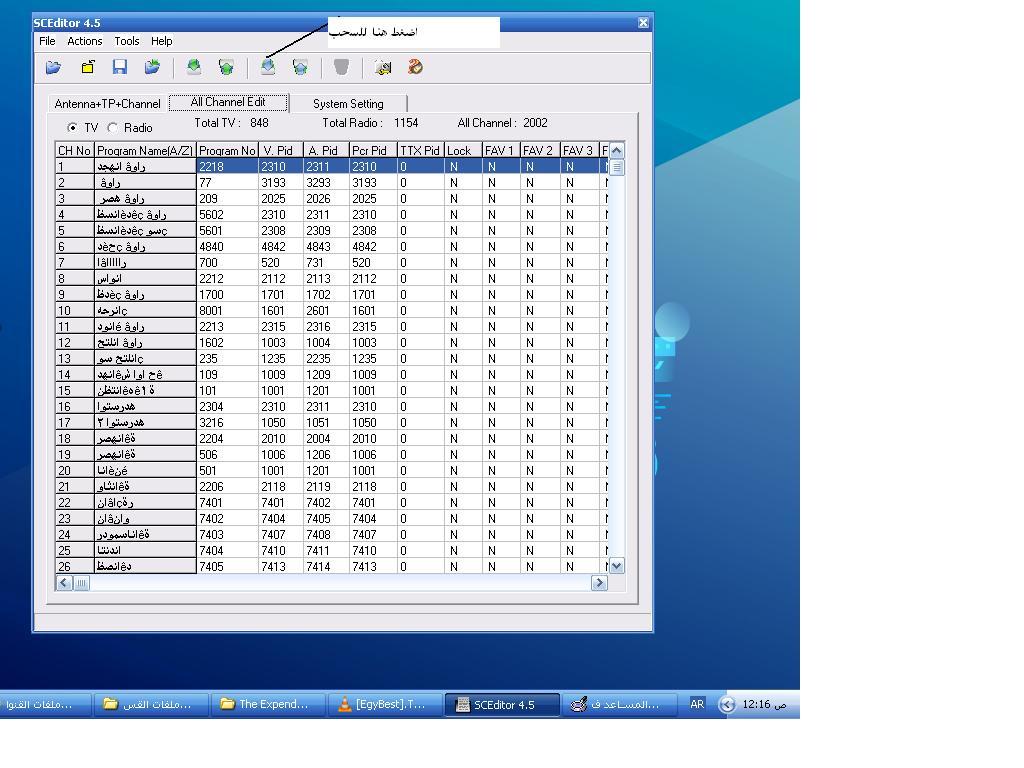Screen dimensions: 1024x768
Task: Click the FAV 1 column header
Action: (501, 150)
